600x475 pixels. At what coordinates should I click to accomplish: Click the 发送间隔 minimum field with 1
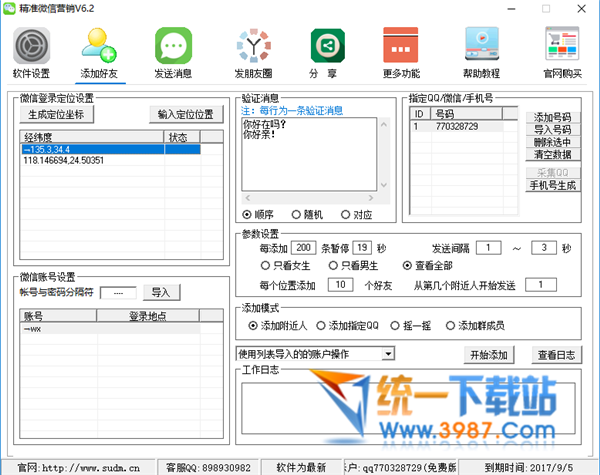pos(489,248)
